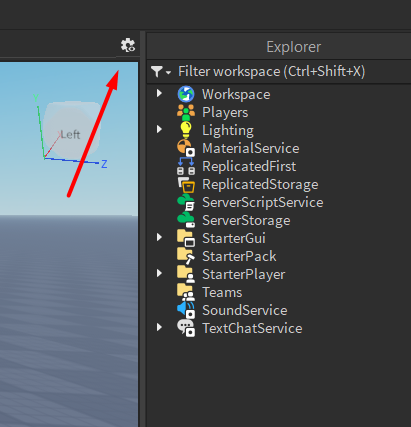This screenshot has height=427, width=411.
Task: Expand the Lighting tree node
Action: pyautogui.click(x=159, y=129)
